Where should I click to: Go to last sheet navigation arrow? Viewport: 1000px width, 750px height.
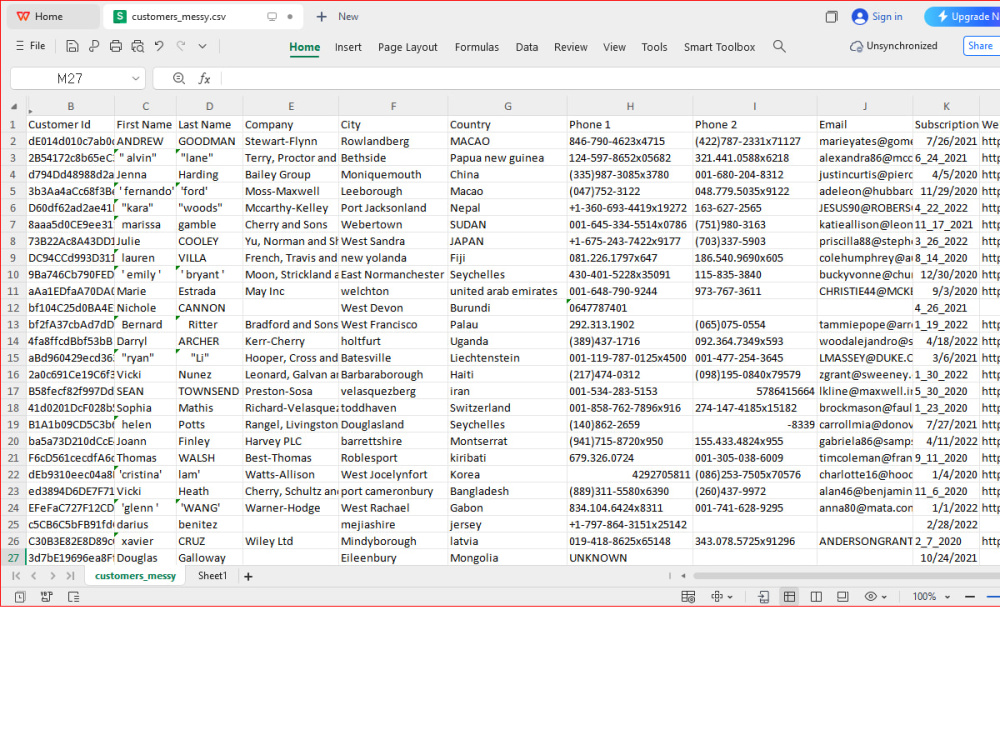tap(70, 576)
